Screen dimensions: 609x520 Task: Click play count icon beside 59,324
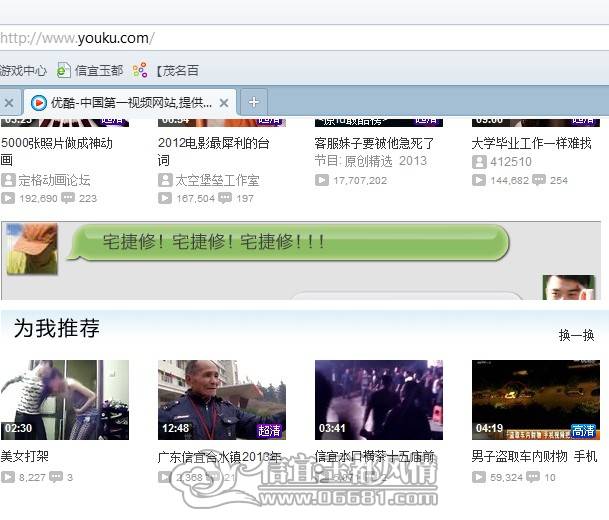point(479,477)
